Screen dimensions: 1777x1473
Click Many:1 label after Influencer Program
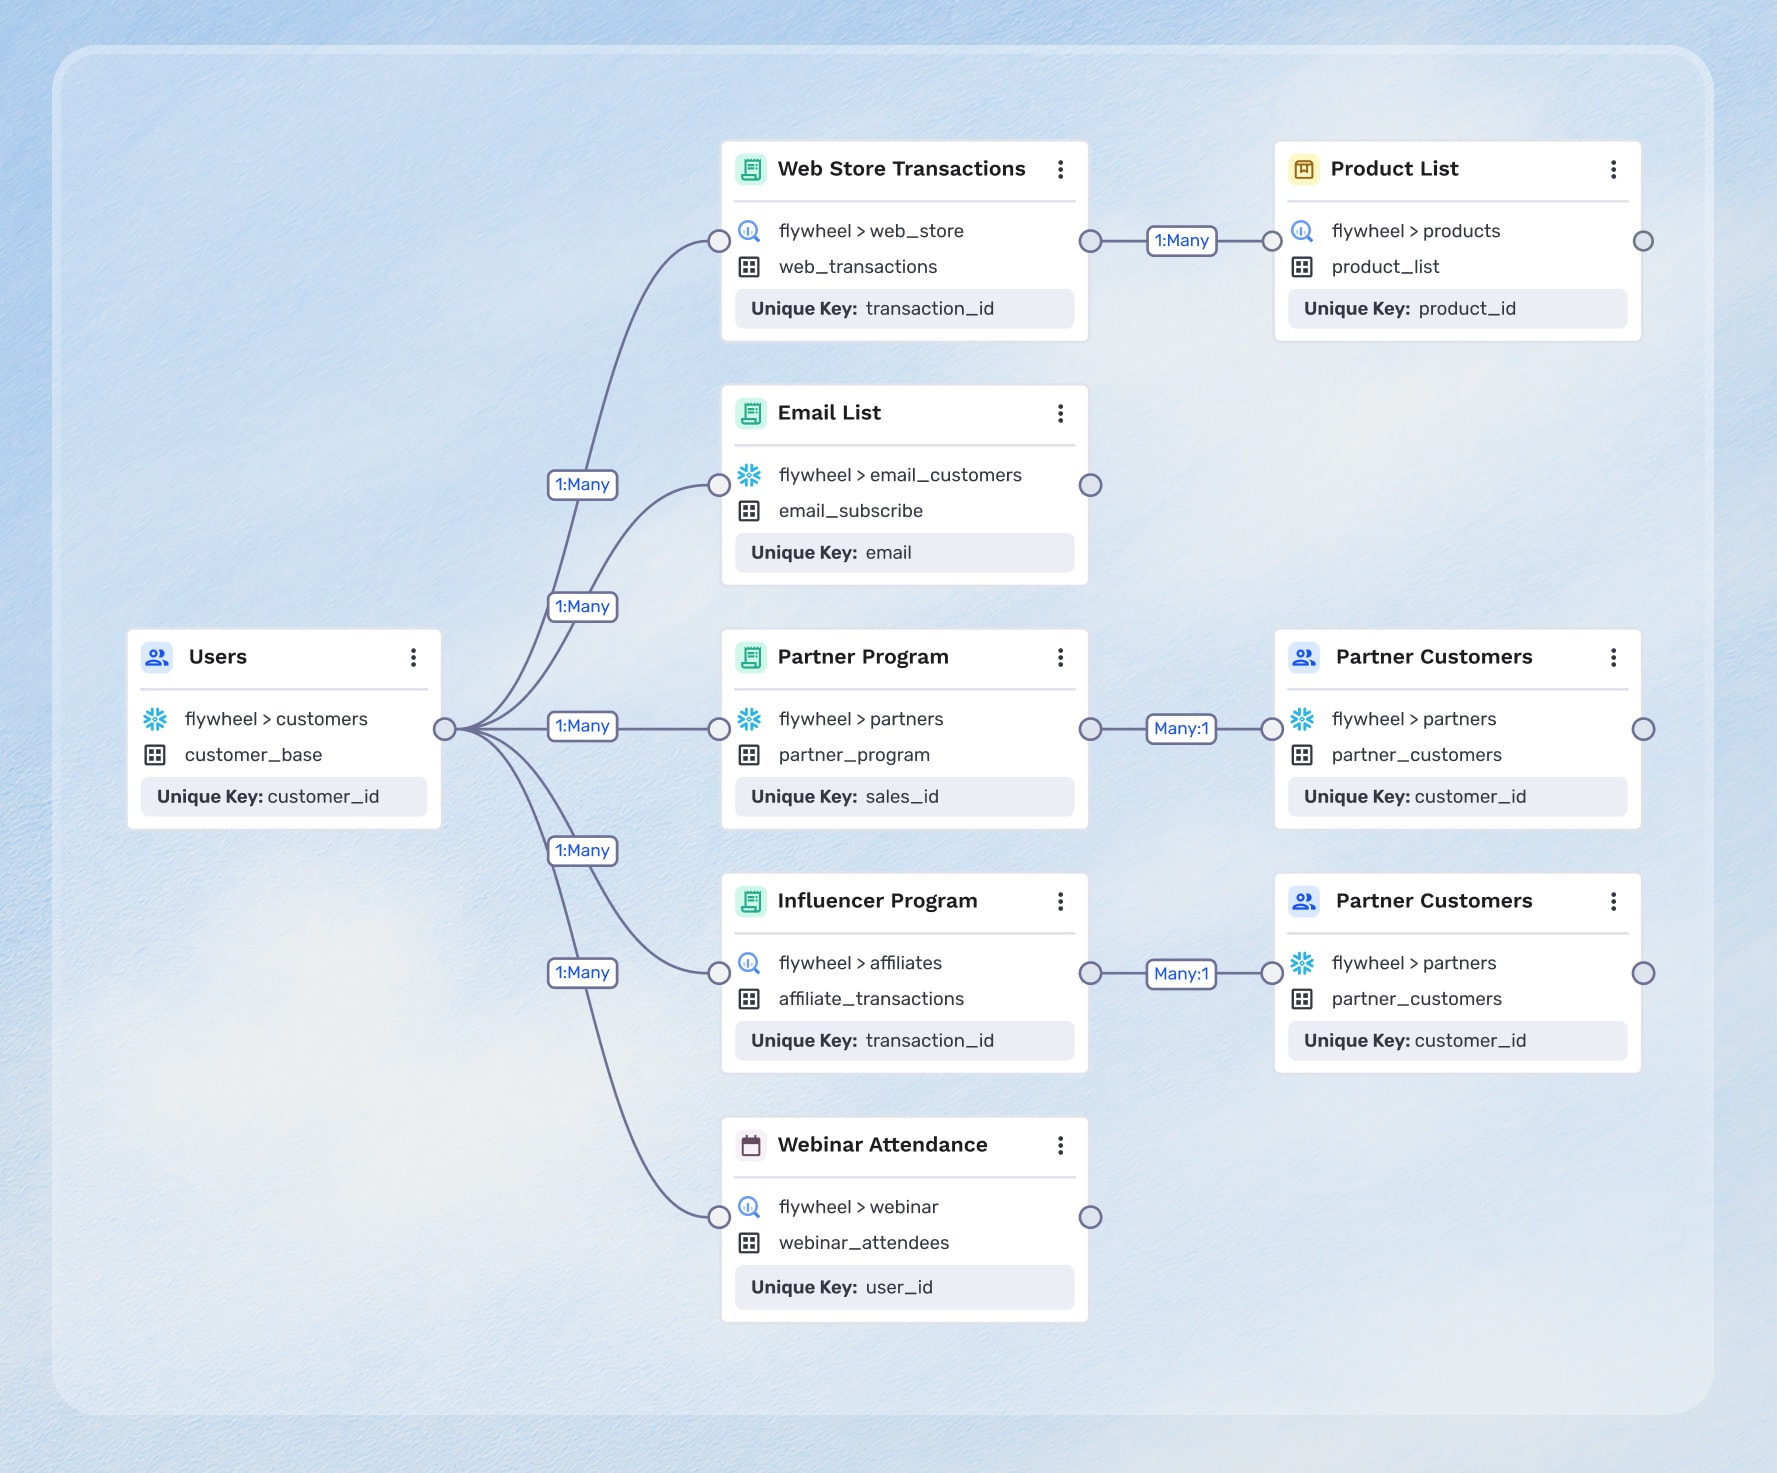[1181, 973]
